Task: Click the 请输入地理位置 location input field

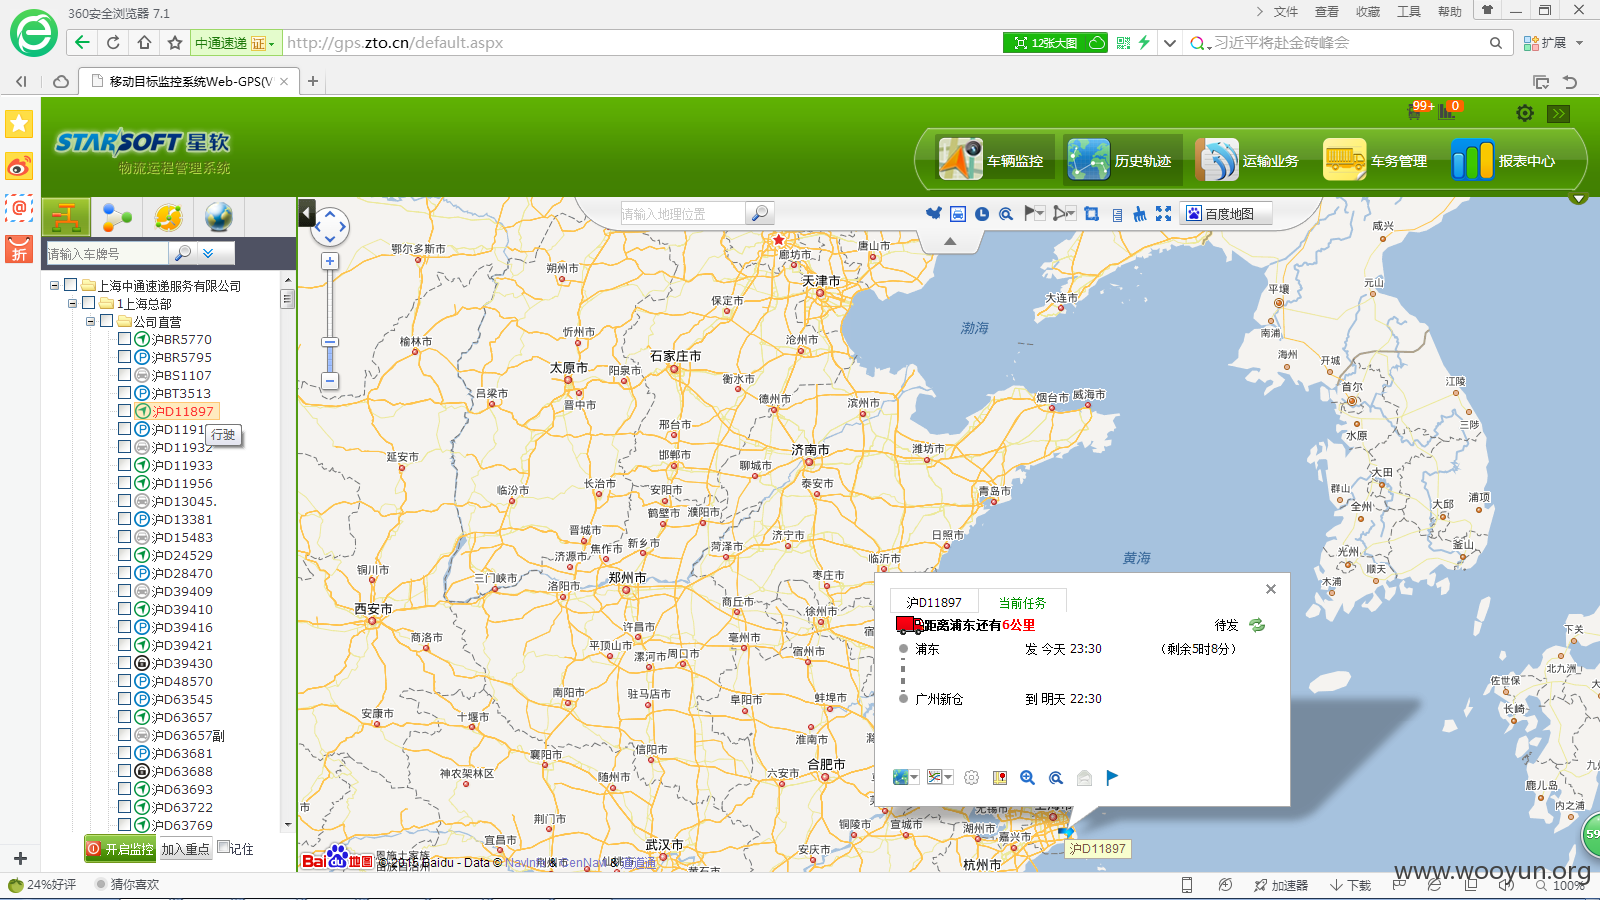Action: click(683, 213)
